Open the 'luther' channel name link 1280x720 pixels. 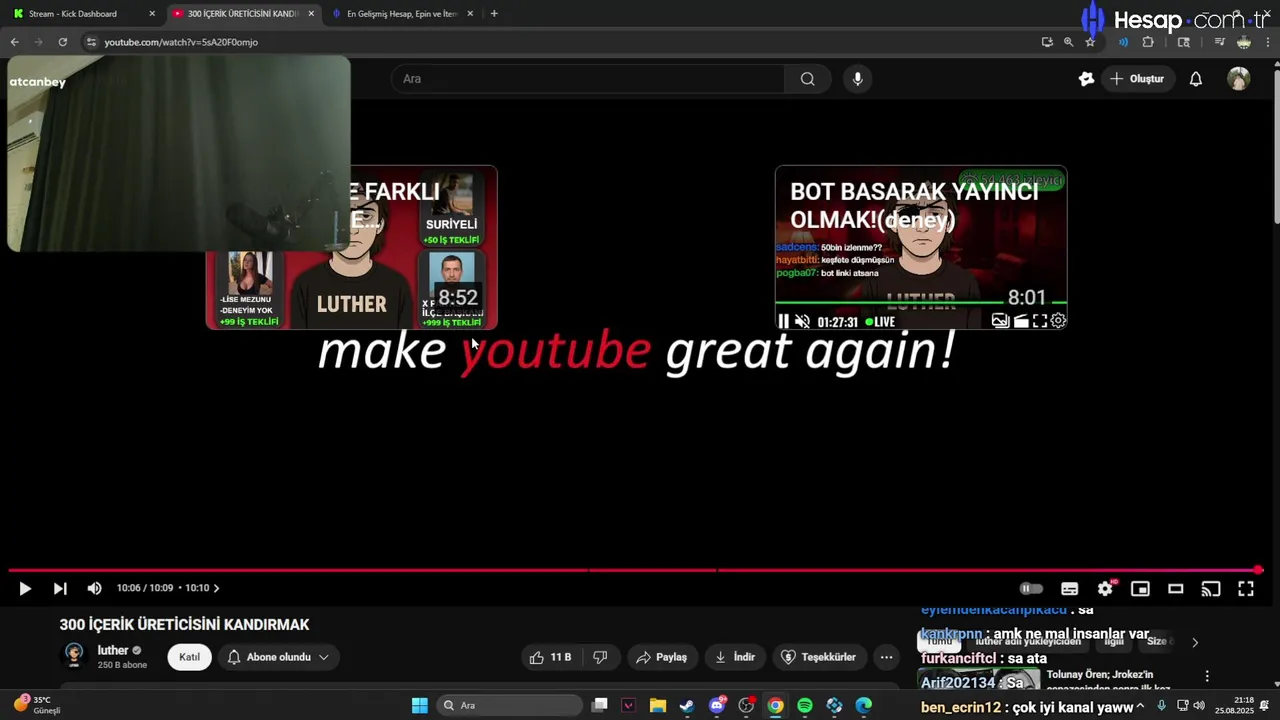(113, 650)
